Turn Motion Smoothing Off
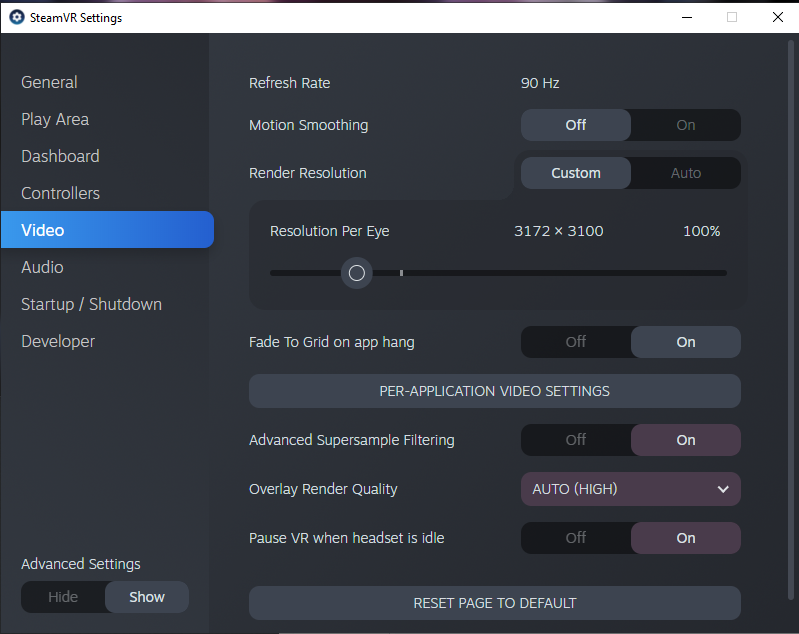Screen dimensions: 799x634 [576, 125]
